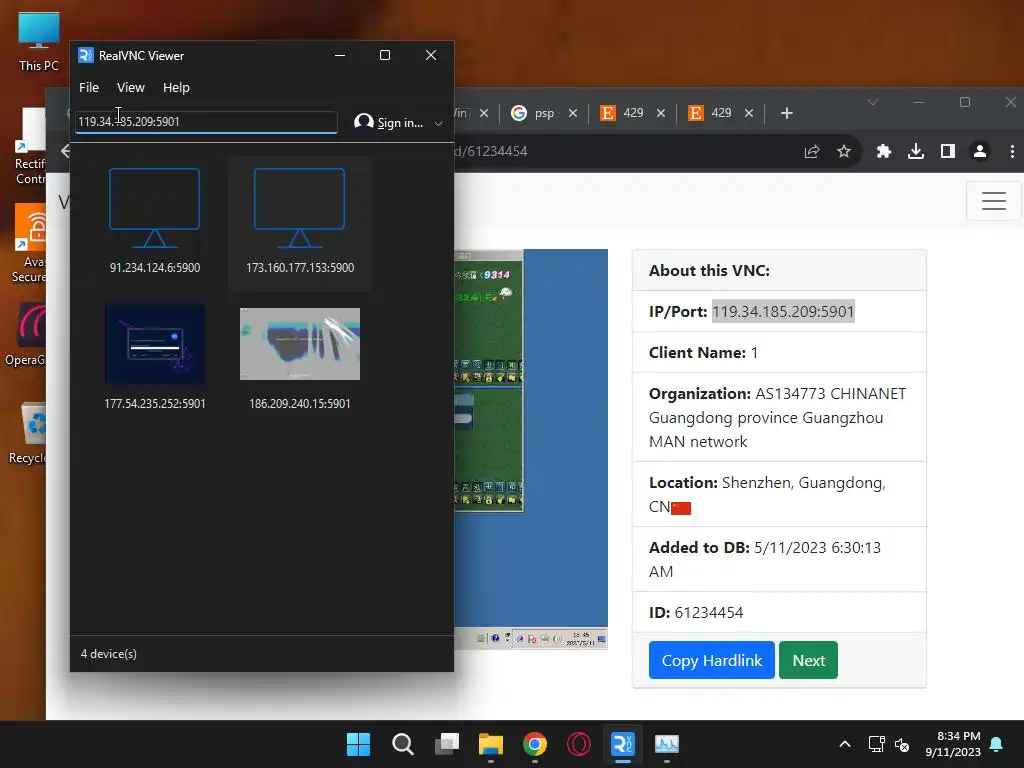Open the Help menu in RealVNC Viewer
This screenshot has height=768, width=1024.
[x=176, y=88]
